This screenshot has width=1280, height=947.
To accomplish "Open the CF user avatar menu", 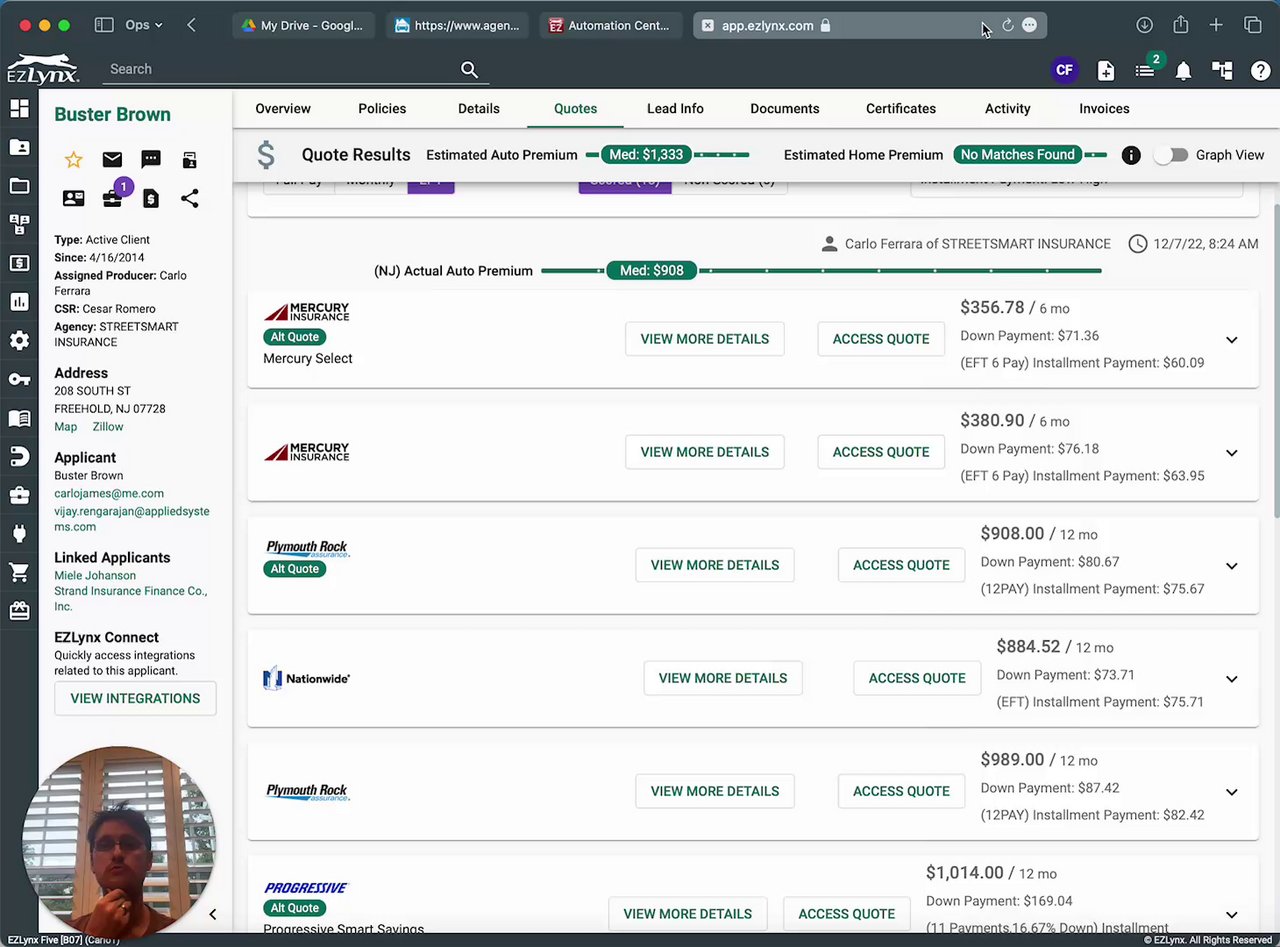I will tap(1064, 70).
